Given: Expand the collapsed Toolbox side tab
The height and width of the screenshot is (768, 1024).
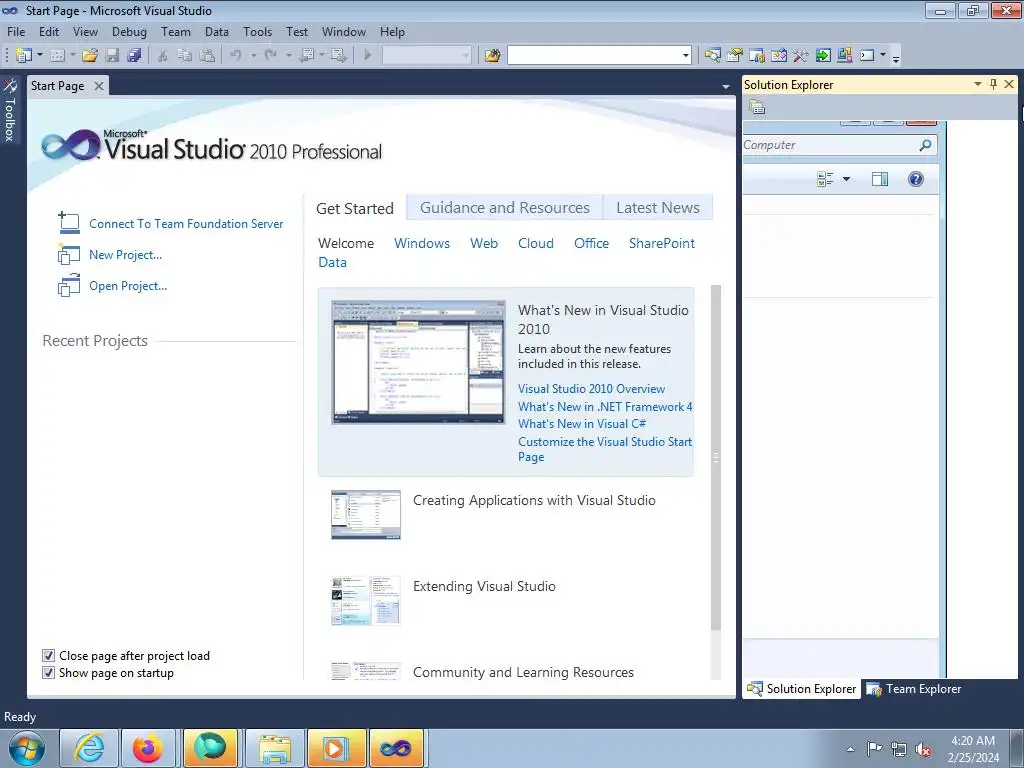Looking at the screenshot, I should click(10, 110).
